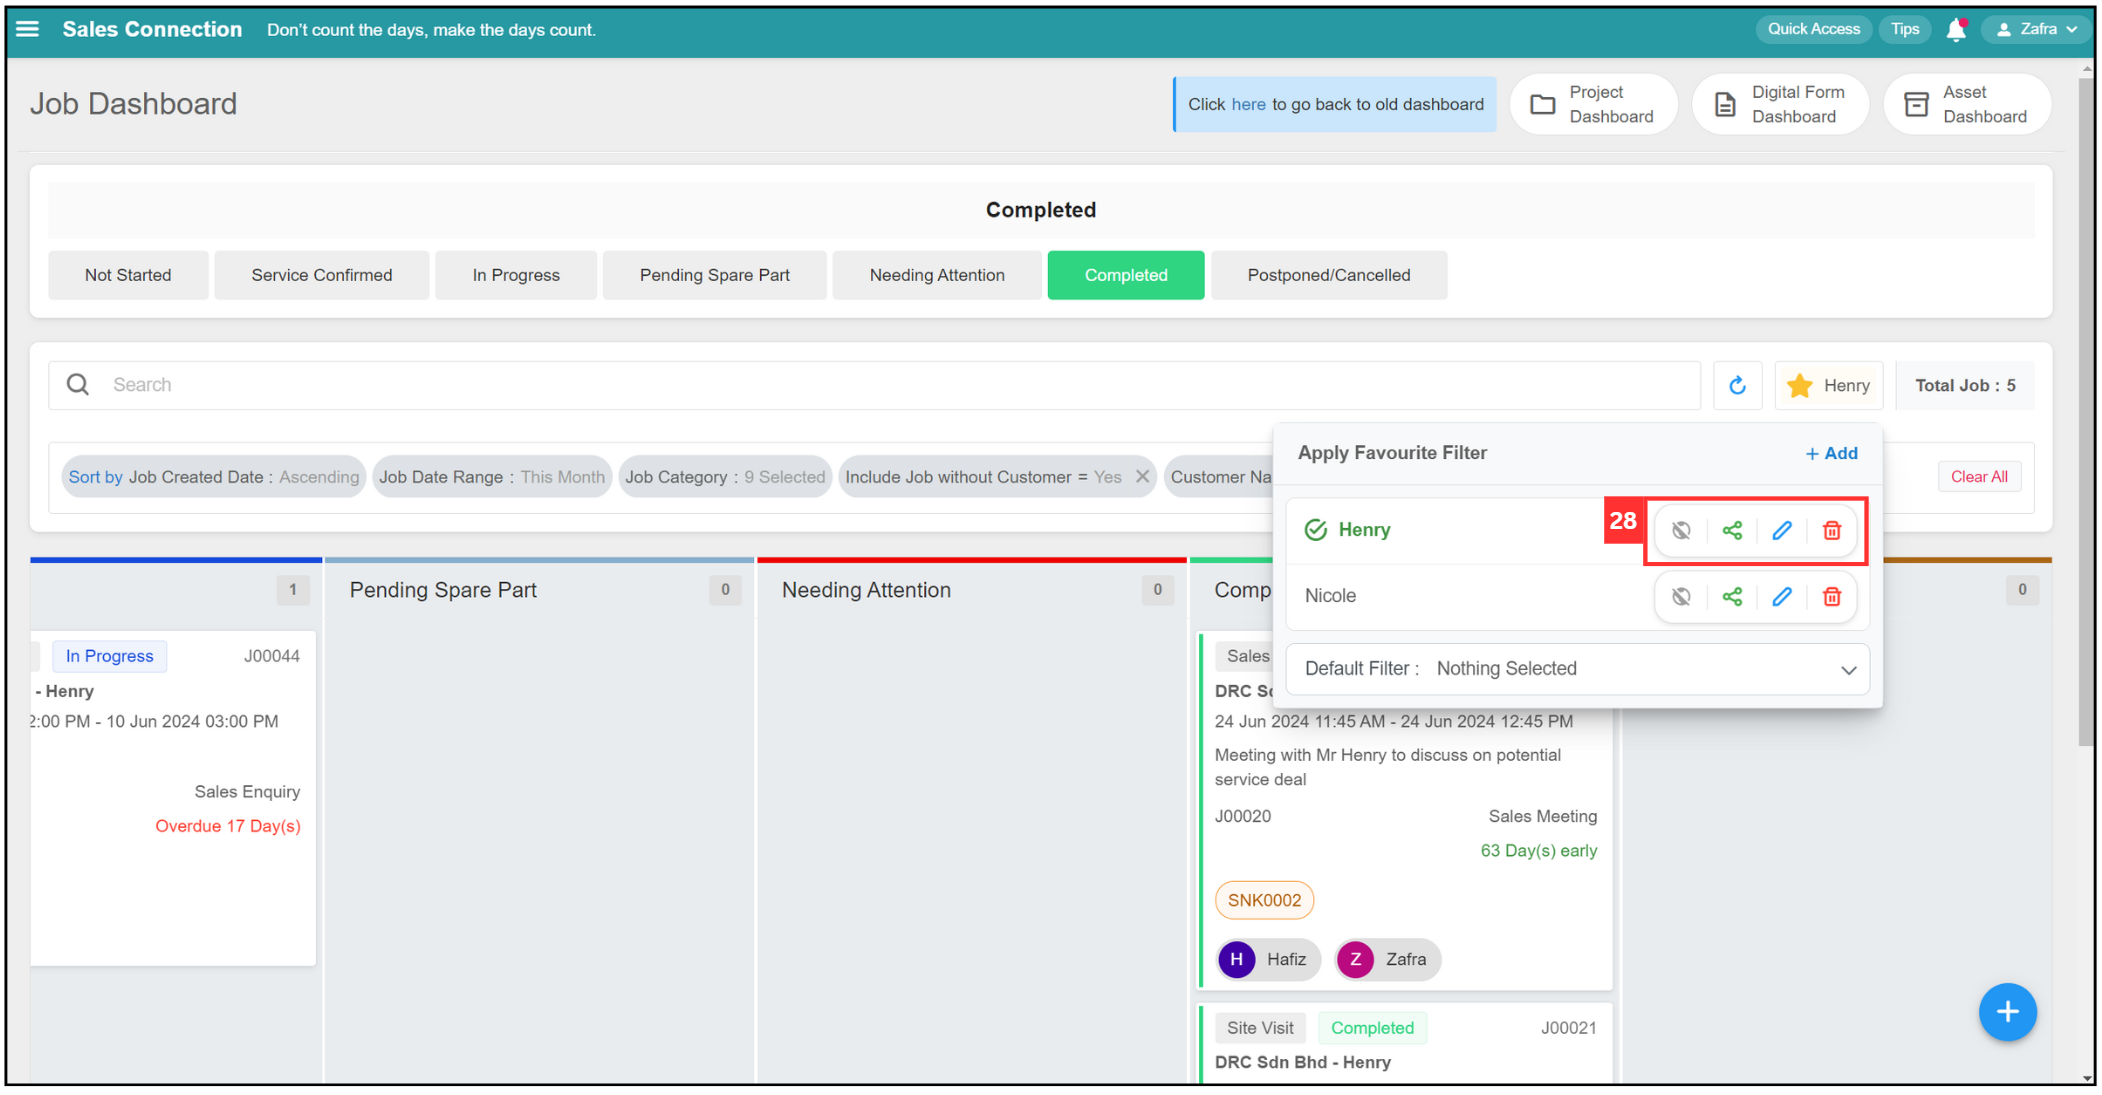
Task: Edit the Henry favourite filter
Action: [x=1782, y=530]
